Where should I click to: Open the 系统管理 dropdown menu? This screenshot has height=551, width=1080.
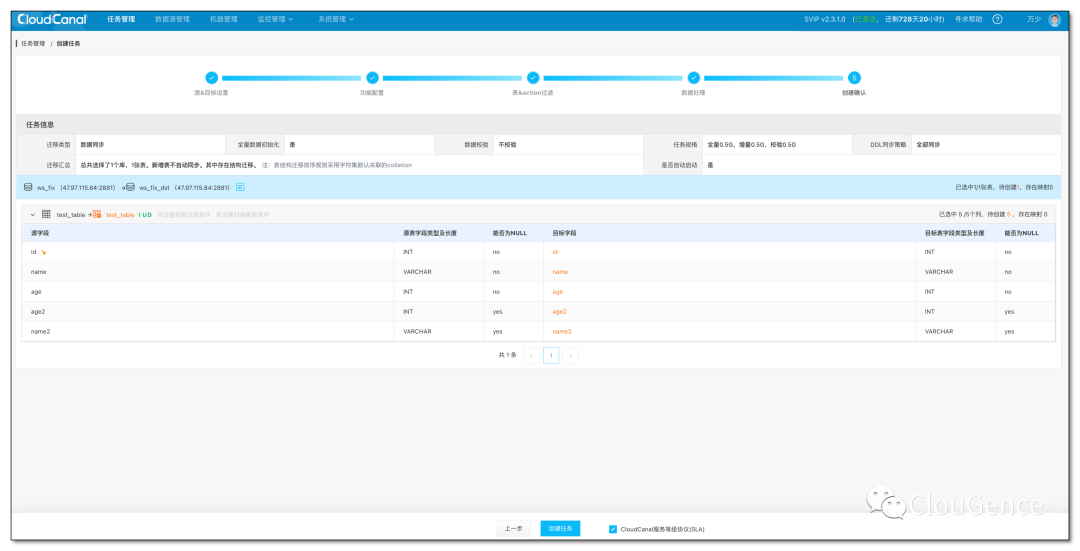(x=335, y=19)
